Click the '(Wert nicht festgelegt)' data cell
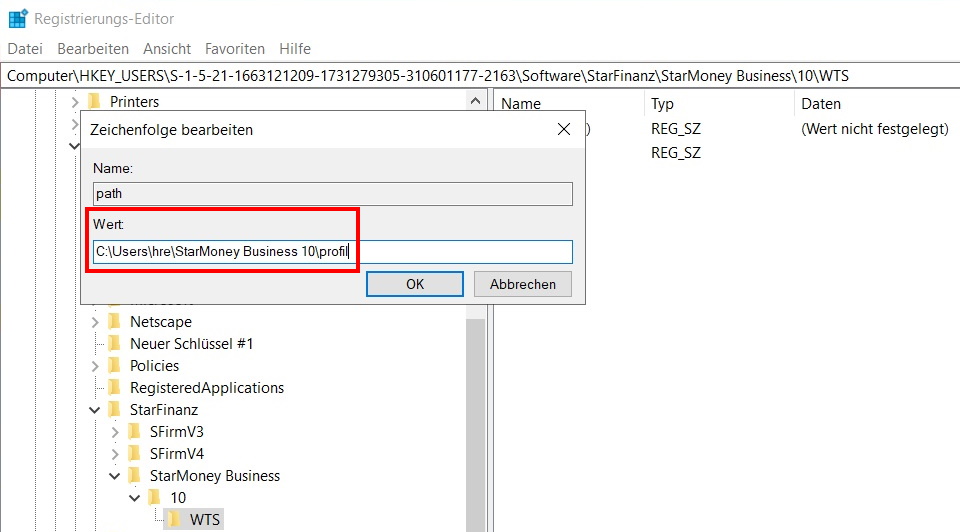The height and width of the screenshot is (532, 960). (x=875, y=129)
